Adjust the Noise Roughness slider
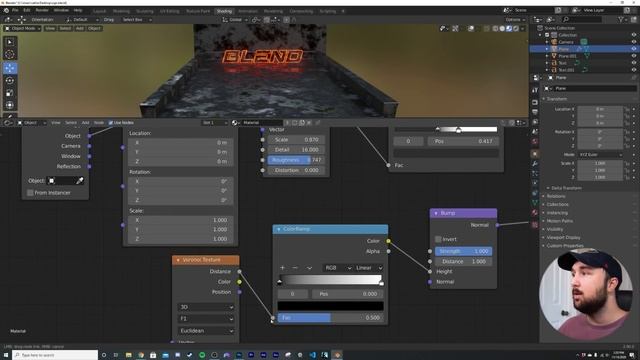 click(x=296, y=160)
